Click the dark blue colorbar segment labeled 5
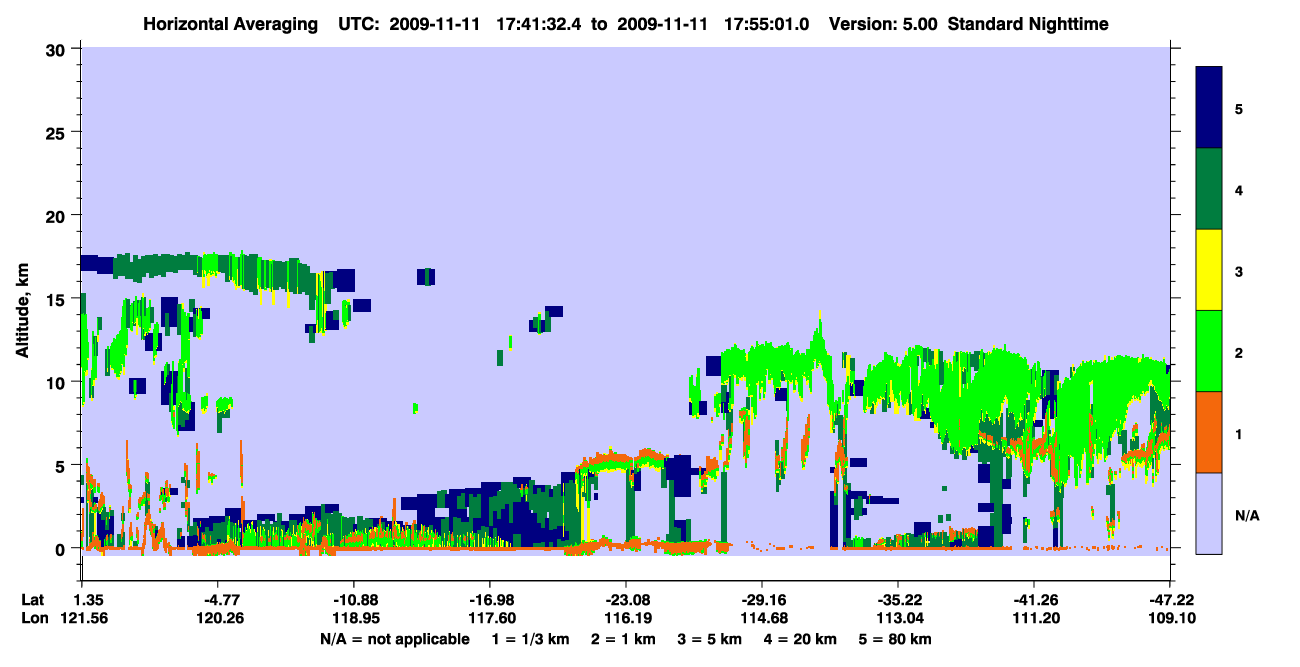This screenshot has width=1300, height=667. 1209,108
